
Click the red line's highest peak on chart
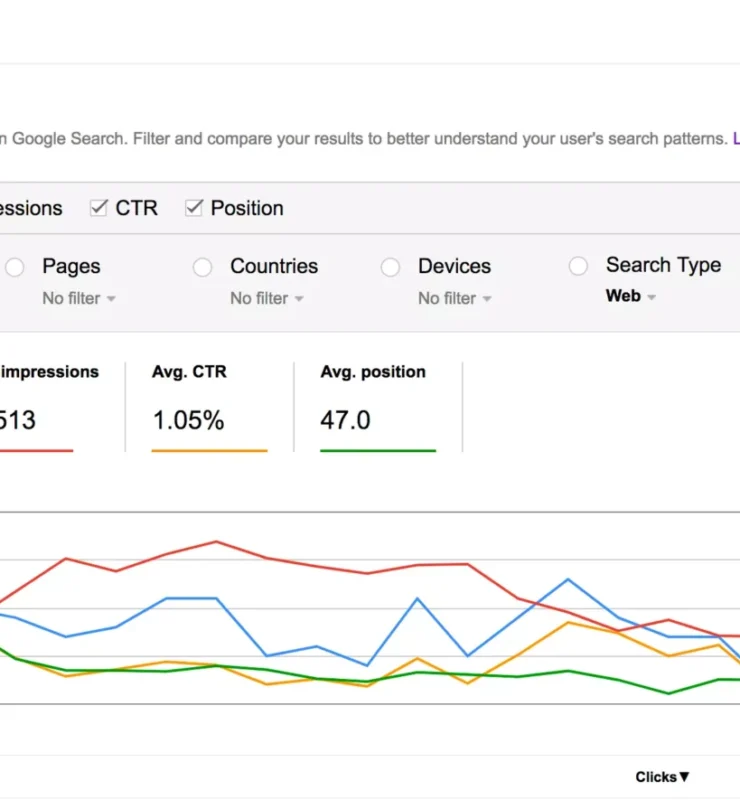216,542
